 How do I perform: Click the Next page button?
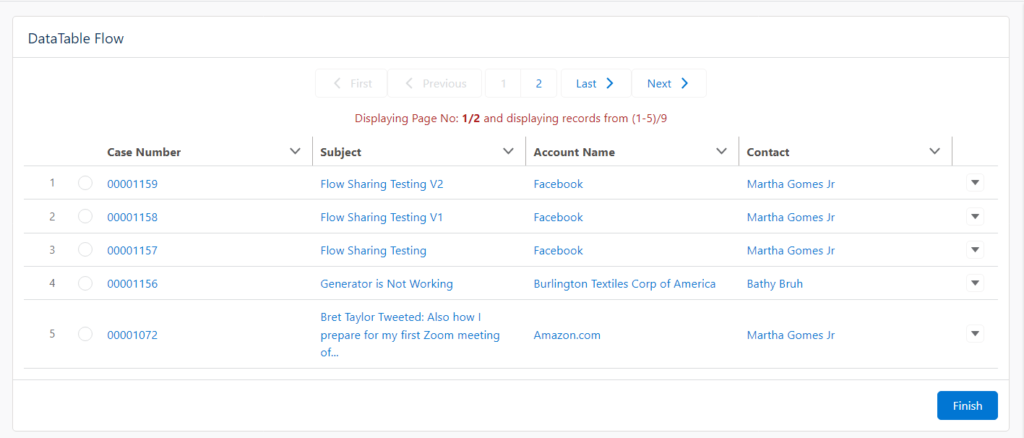pyautogui.click(x=668, y=84)
